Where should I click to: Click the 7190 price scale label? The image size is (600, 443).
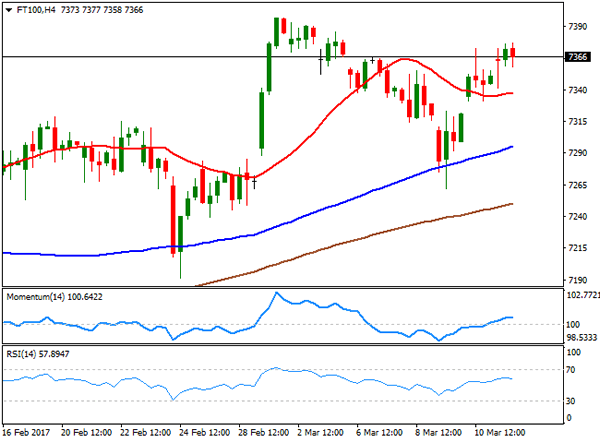tap(577, 280)
